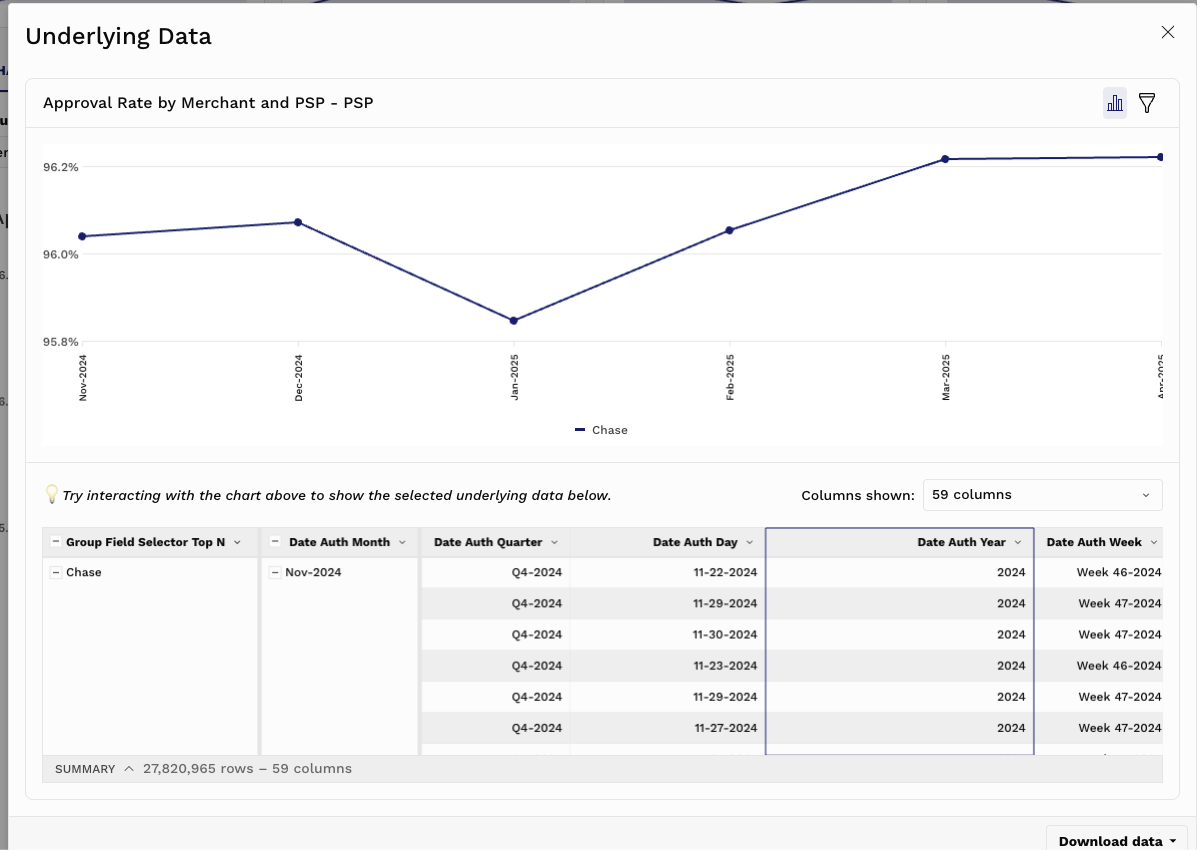Collapse the Group Field Selector column header
Viewport: 1197px width, 850px height.
coord(56,542)
